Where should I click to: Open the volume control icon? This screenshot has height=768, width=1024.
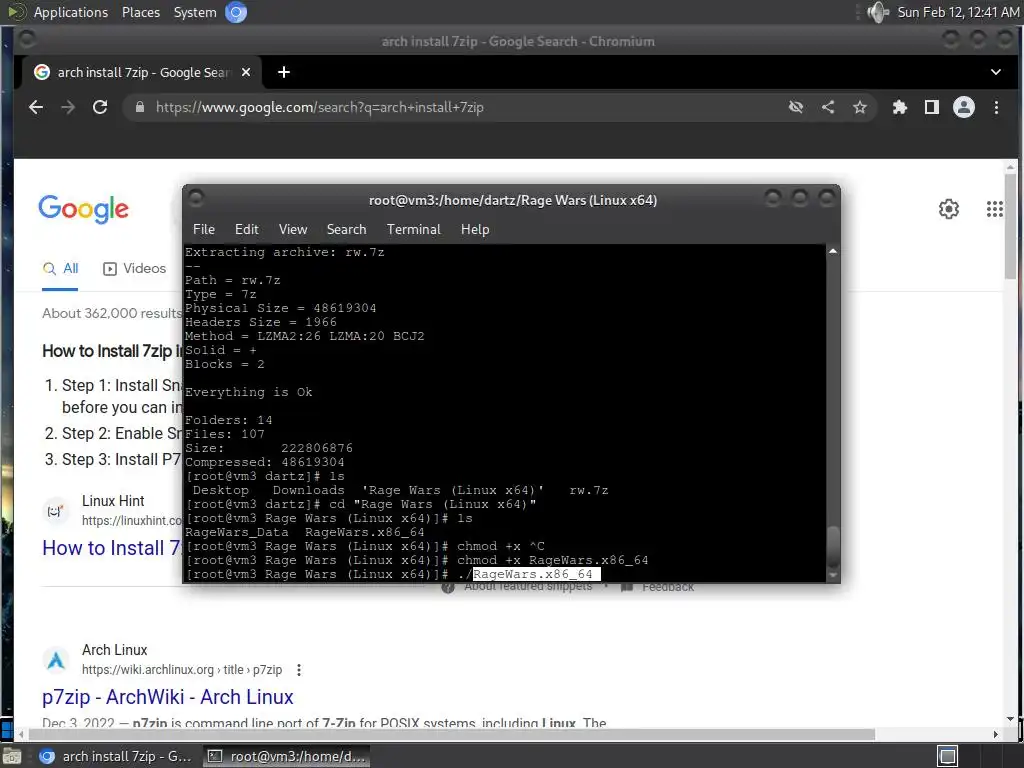pos(878,12)
